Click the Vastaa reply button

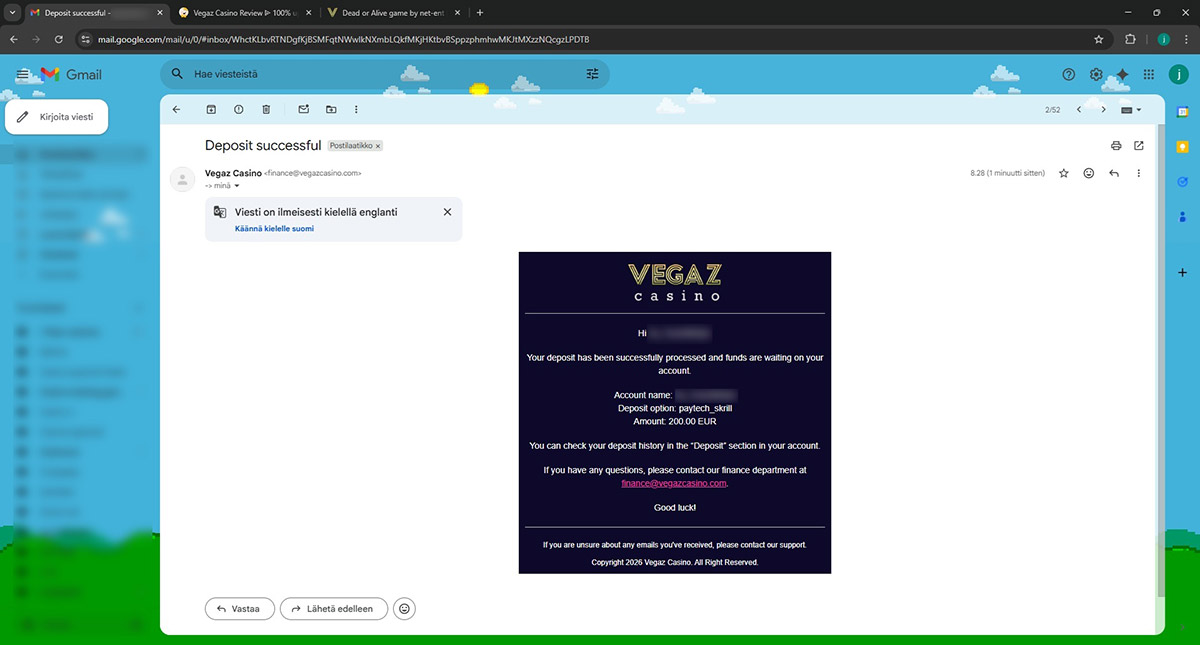point(239,608)
